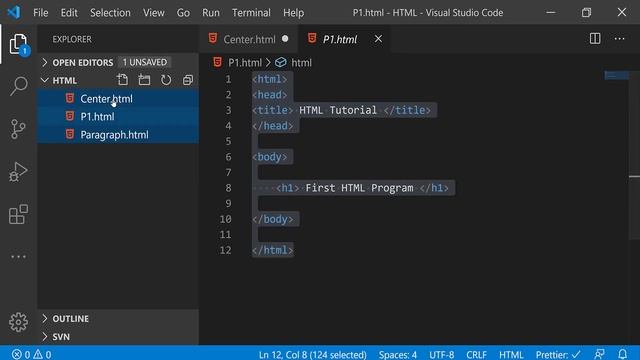
Task: Open the Explorer view in activity bar
Action: [x=18, y=44]
